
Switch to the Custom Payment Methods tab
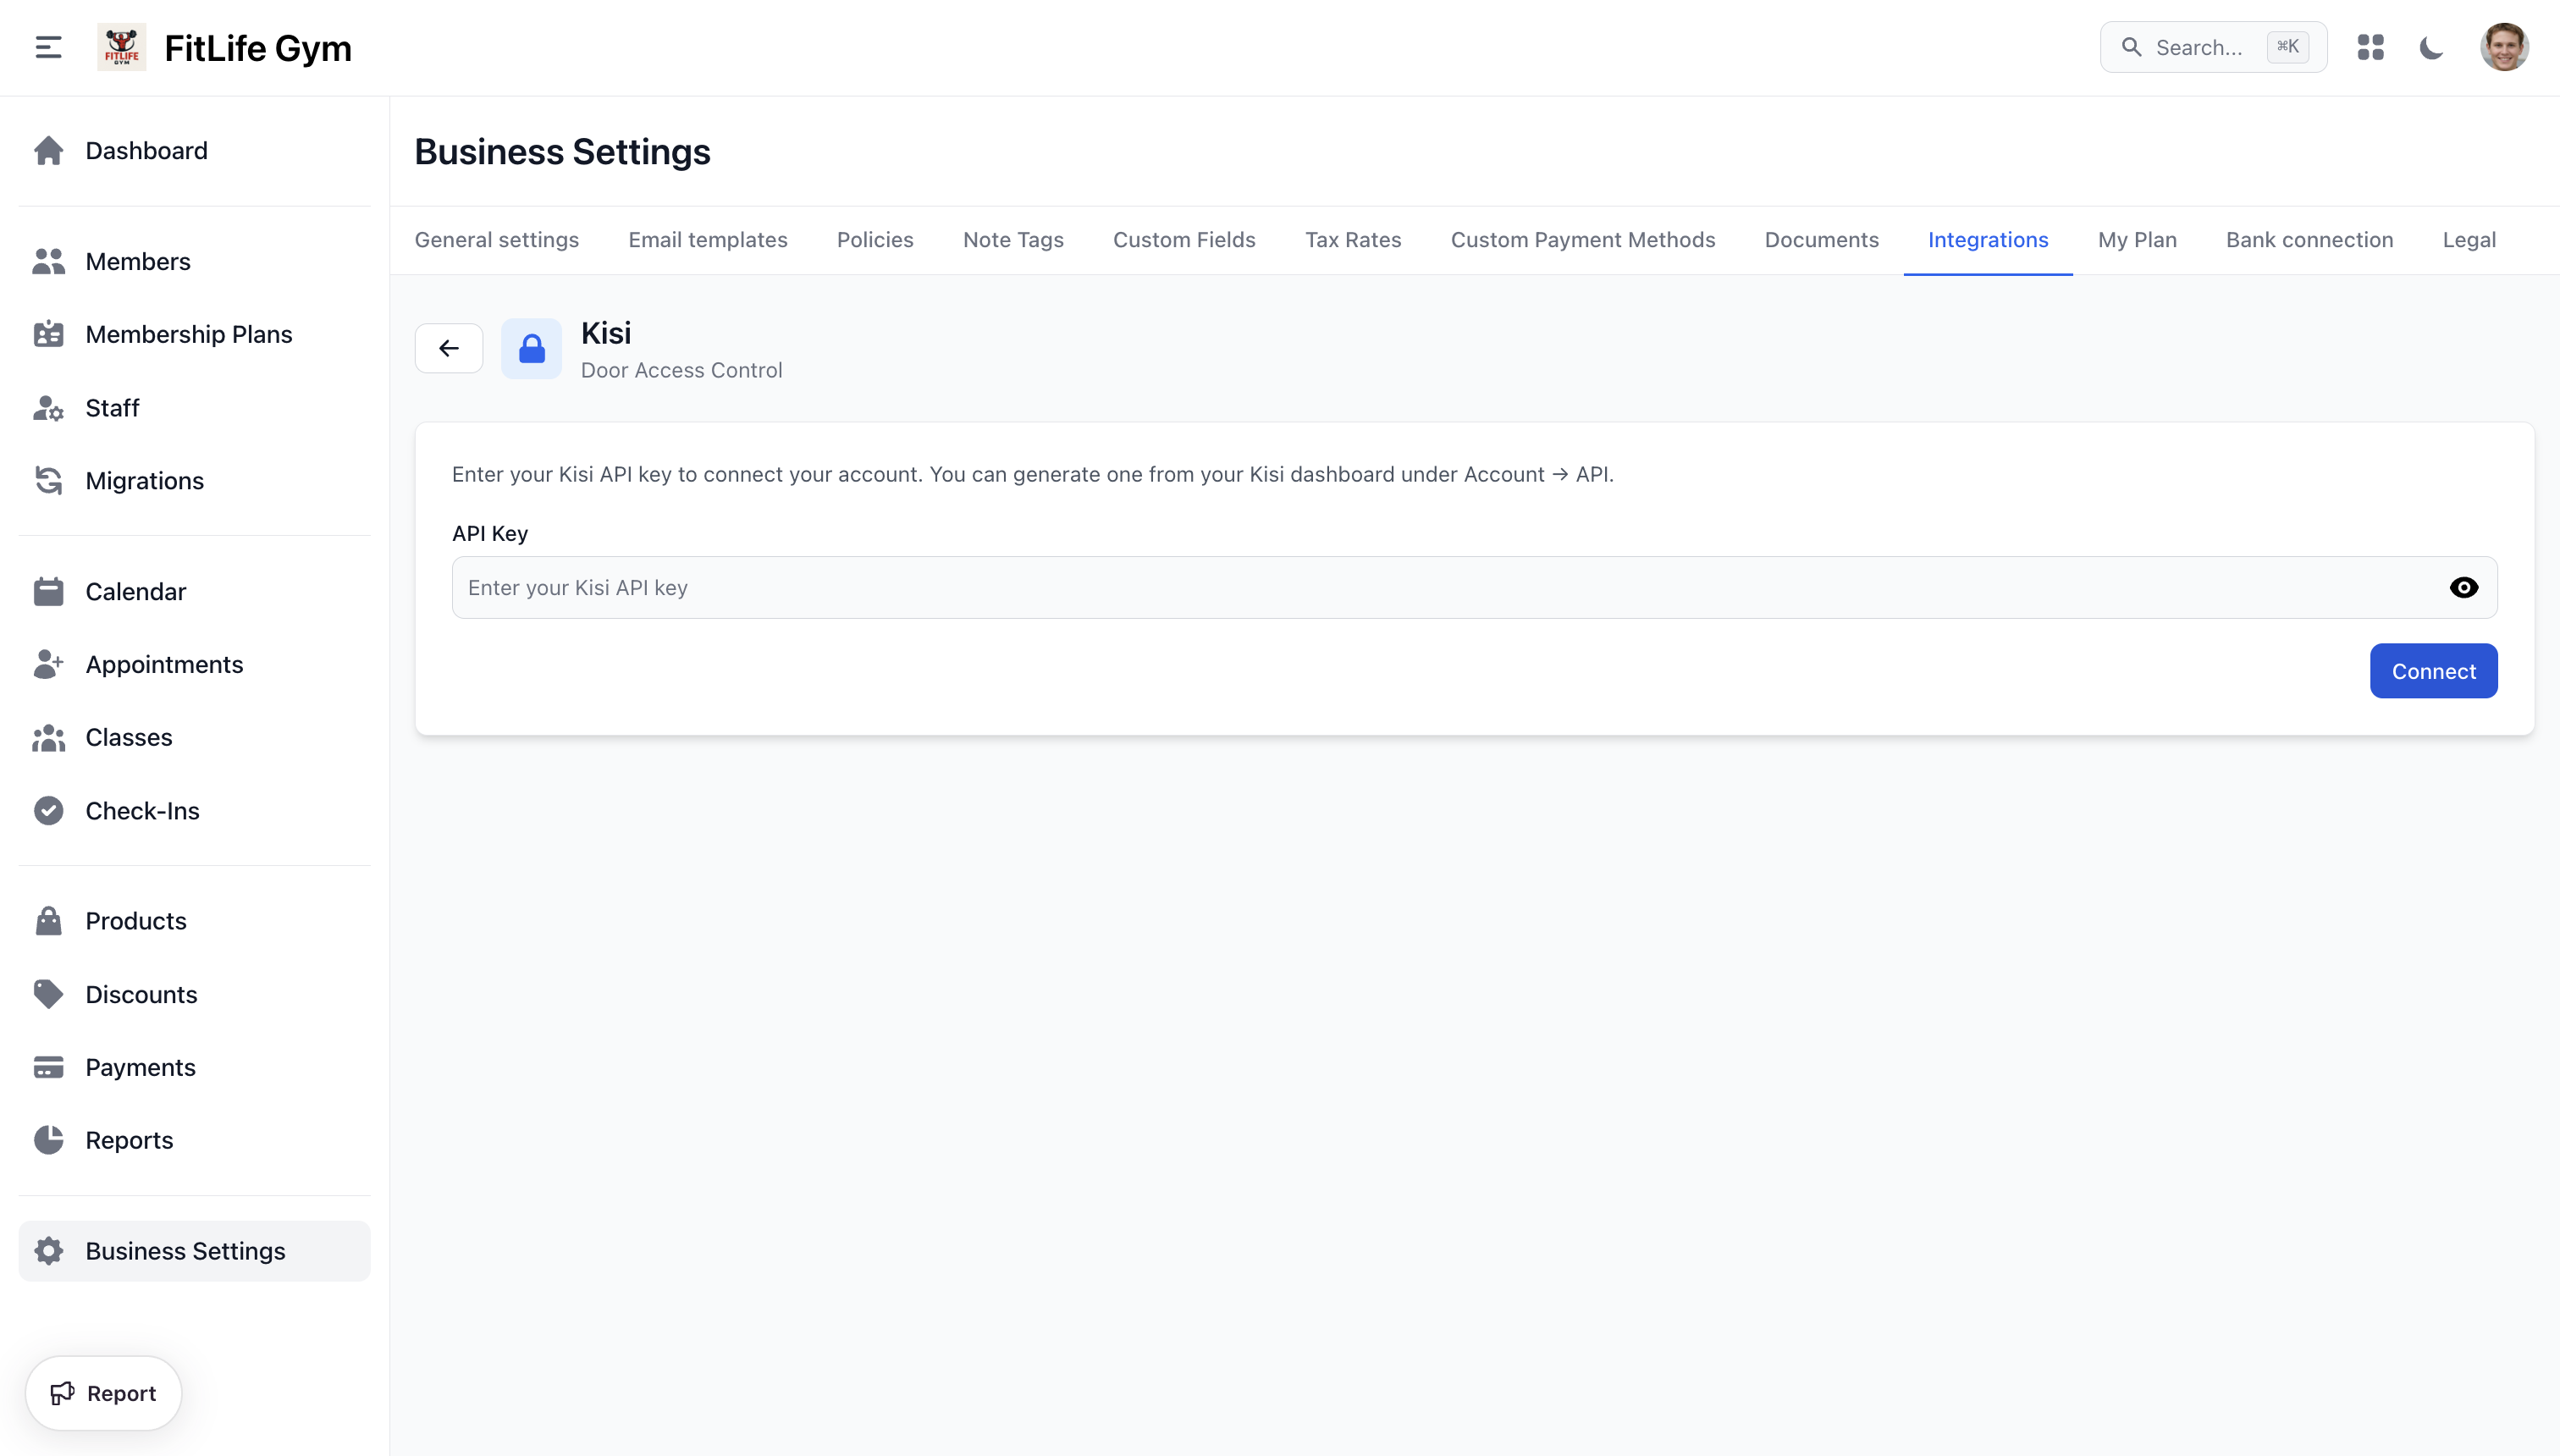[1583, 239]
